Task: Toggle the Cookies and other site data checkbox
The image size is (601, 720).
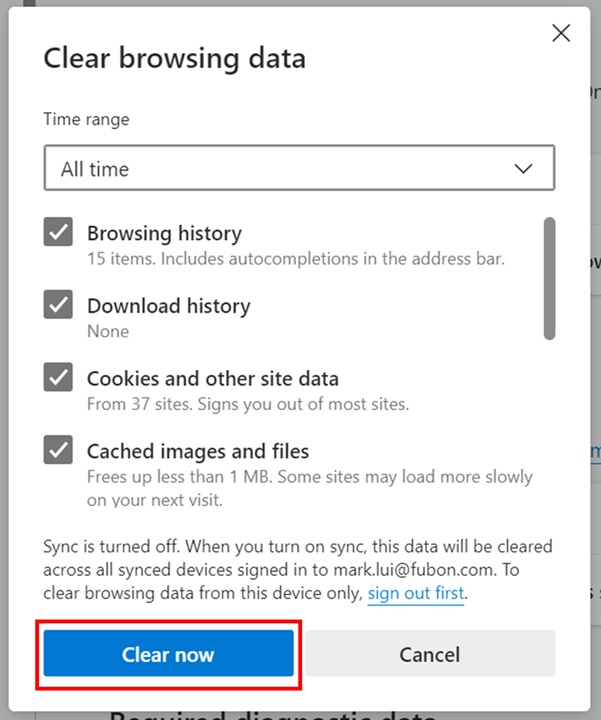Action: coord(58,378)
